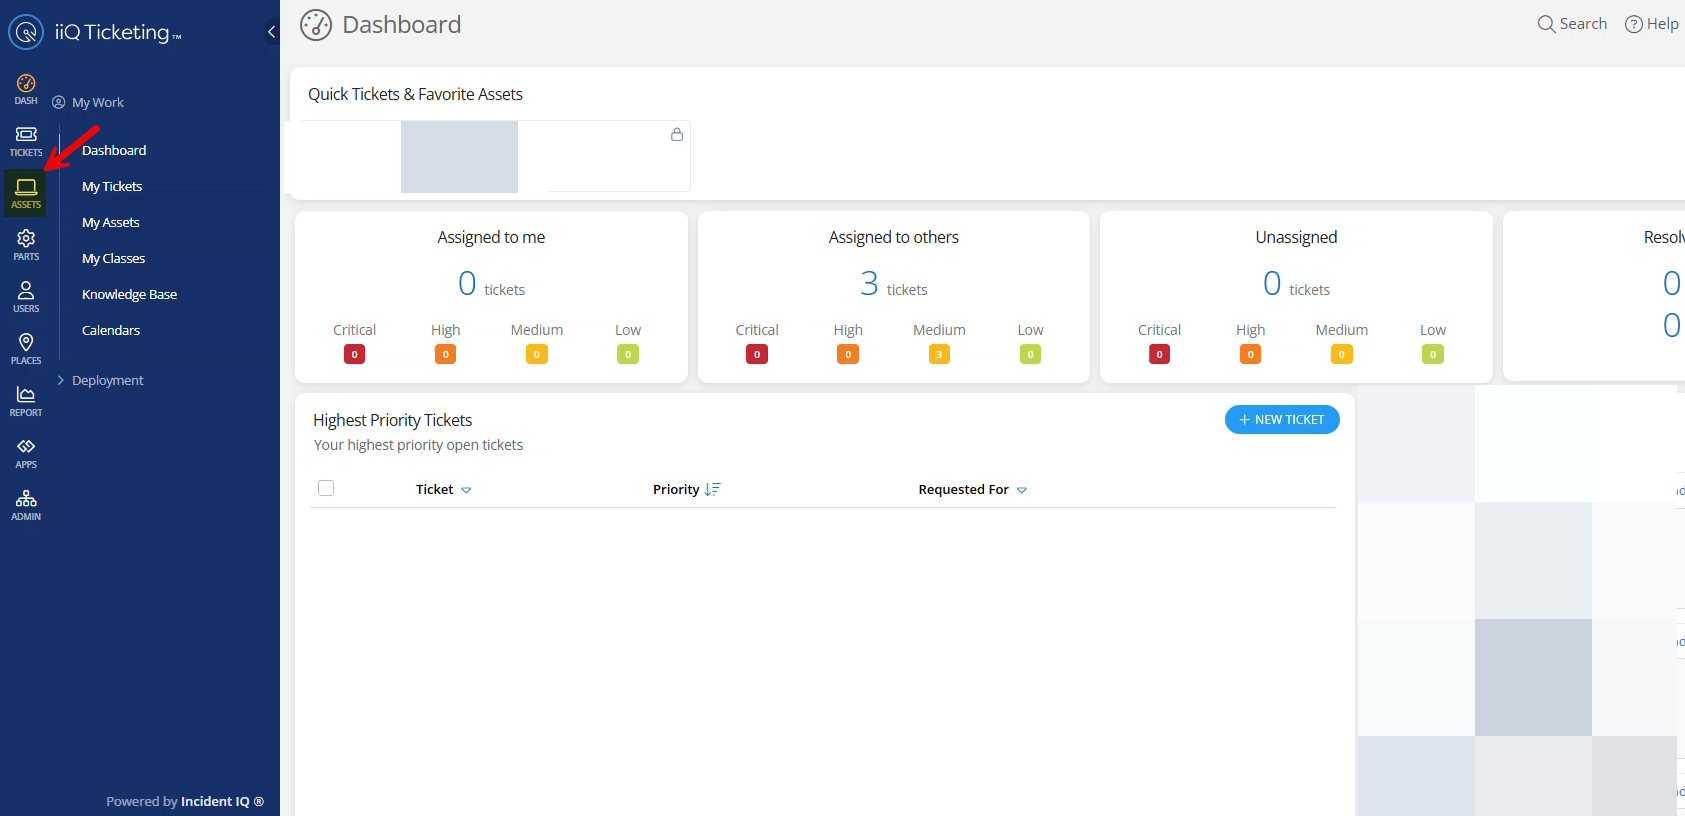Go to the Parts gear icon
This screenshot has width=1685, height=816.
[26, 245]
